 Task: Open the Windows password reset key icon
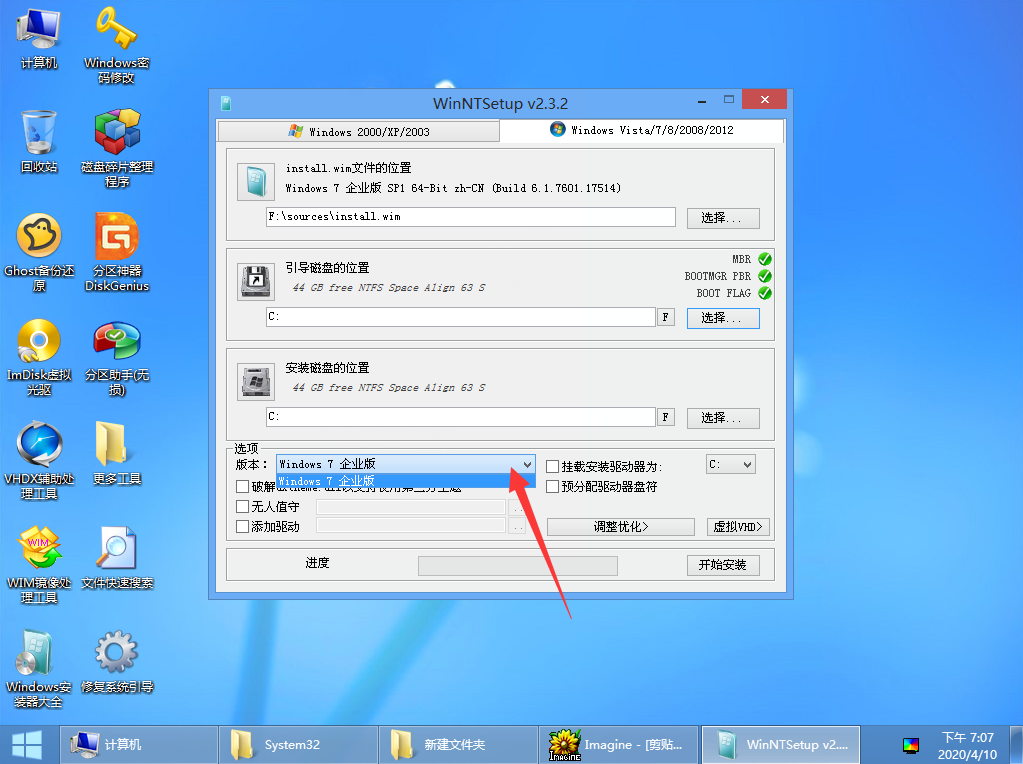(x=116, y=29)
